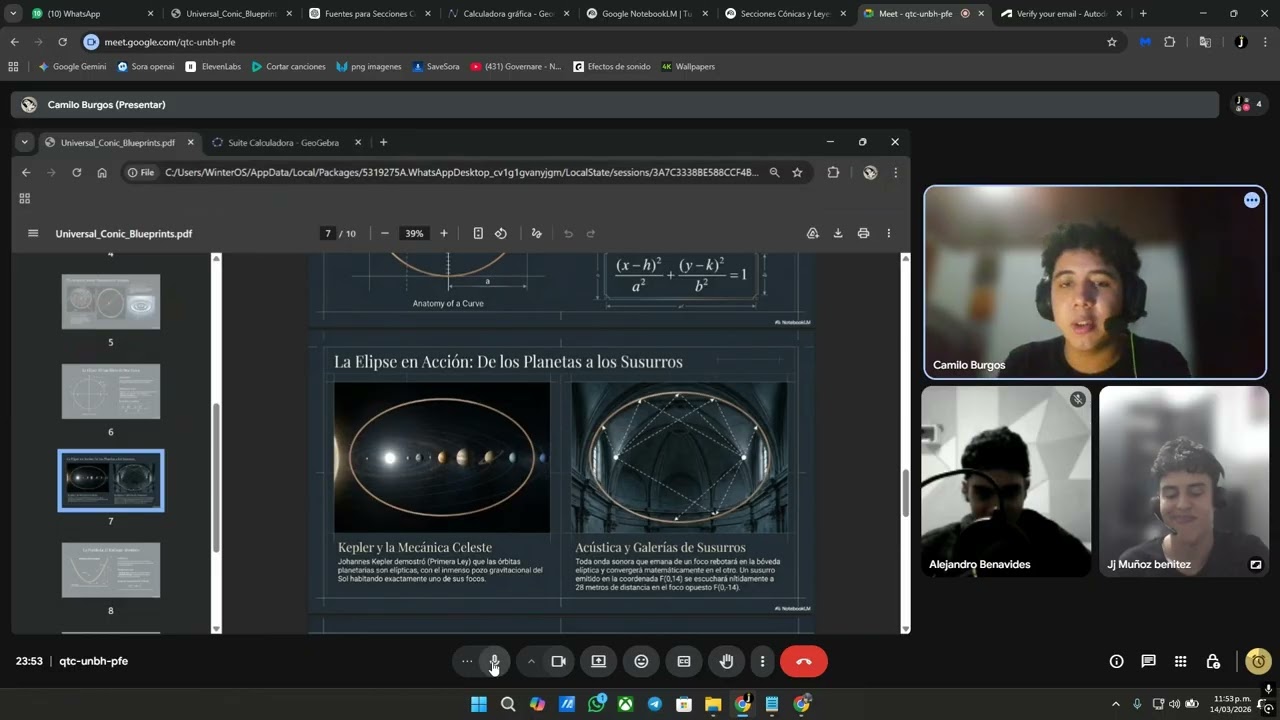1280x720 pixels.
Task: Open meeting details info icon
Action: tap(1116, 661)
